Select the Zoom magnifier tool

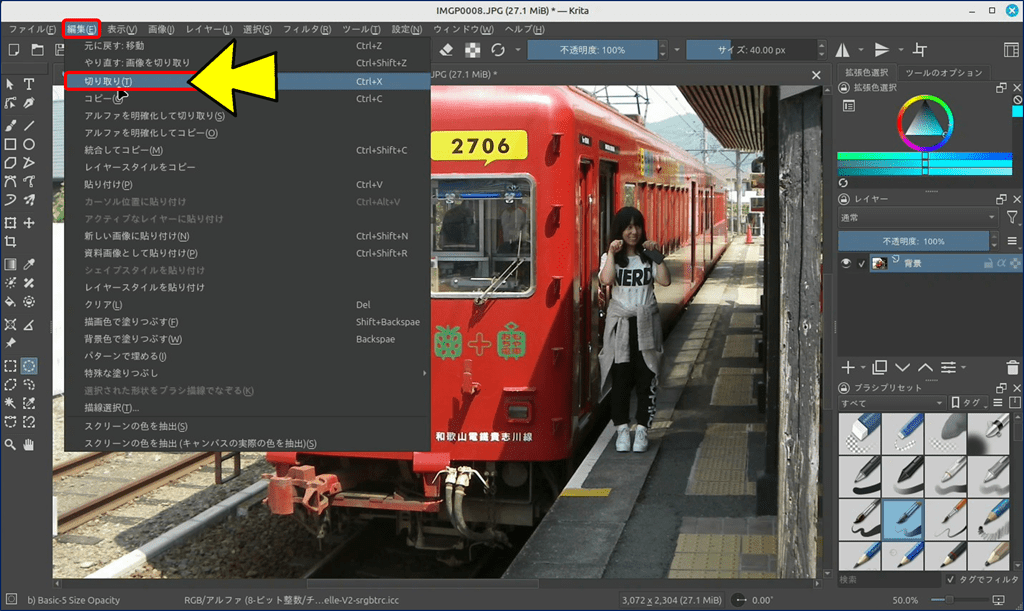click(x=10, y=443)
